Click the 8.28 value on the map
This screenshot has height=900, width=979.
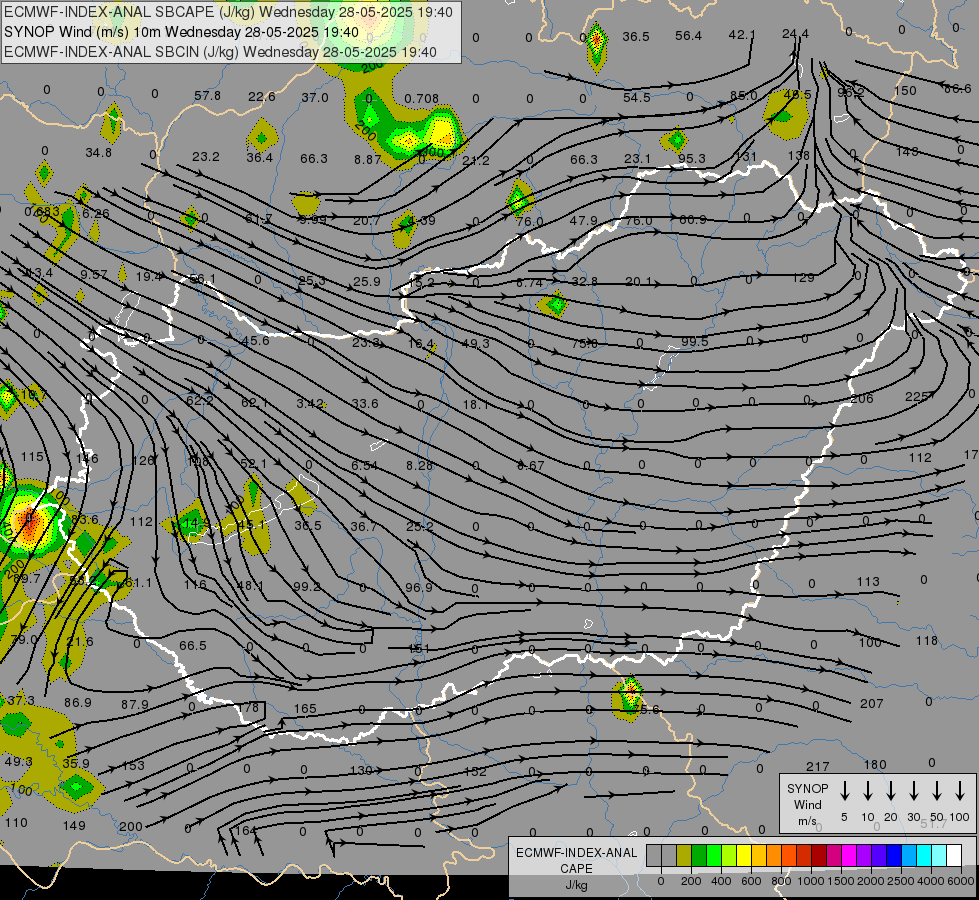tap(419, 465)
